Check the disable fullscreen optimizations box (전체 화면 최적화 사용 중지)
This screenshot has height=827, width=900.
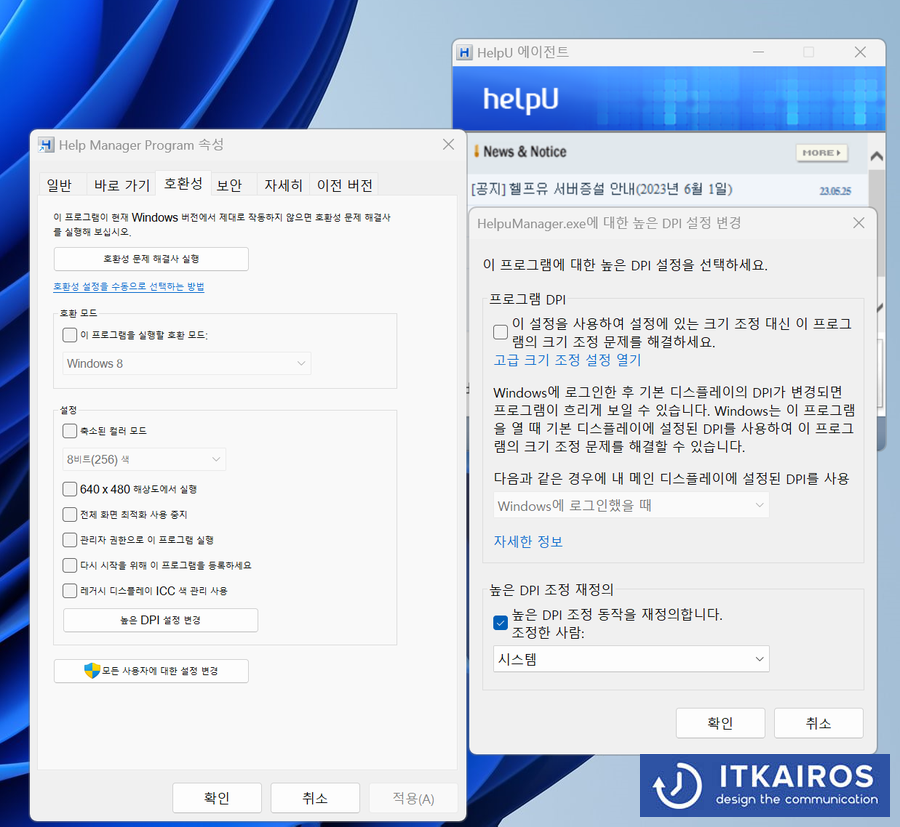pos(69,514)
